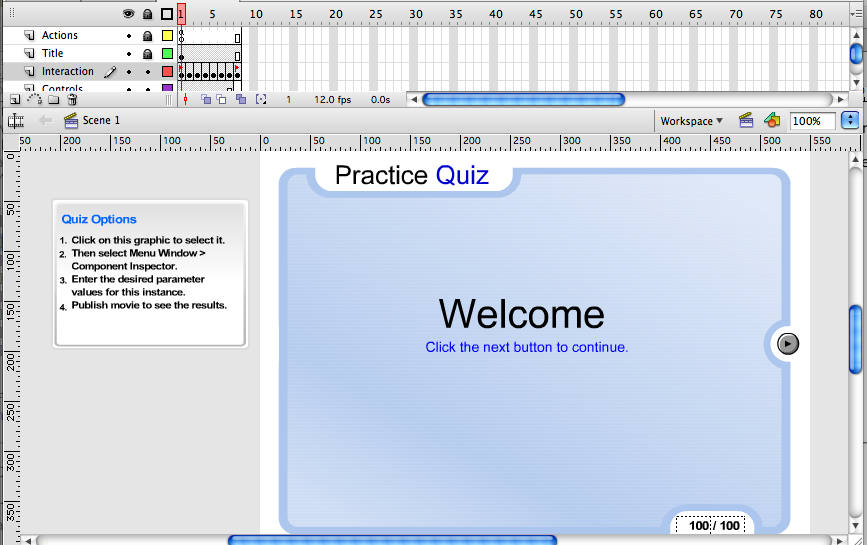Enable the Onion Skin button
867x545 pixels.
coord(206,99)
